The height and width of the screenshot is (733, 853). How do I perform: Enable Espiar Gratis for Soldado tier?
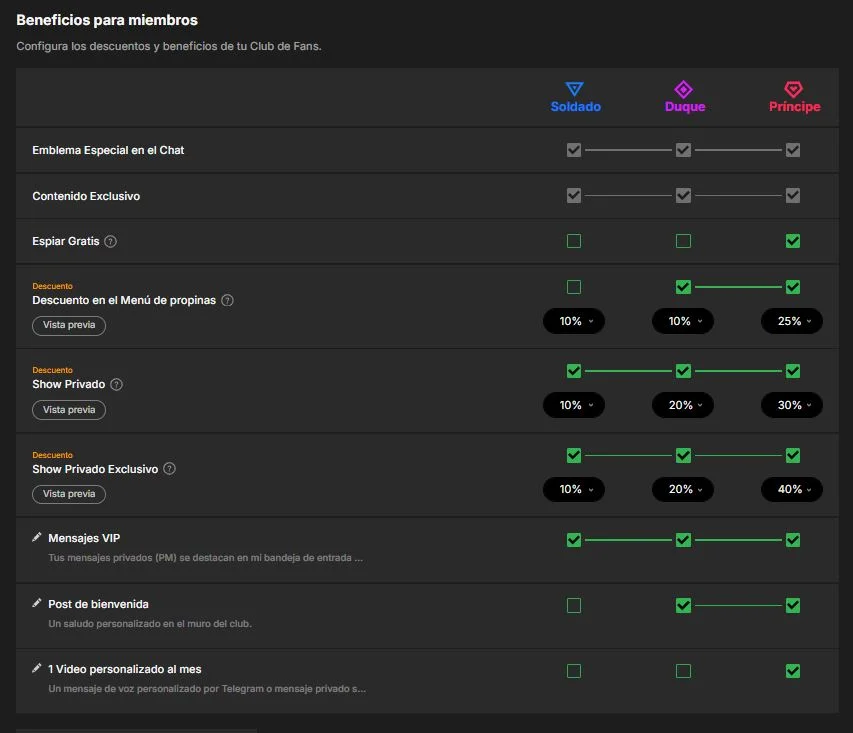pos(574,241)
